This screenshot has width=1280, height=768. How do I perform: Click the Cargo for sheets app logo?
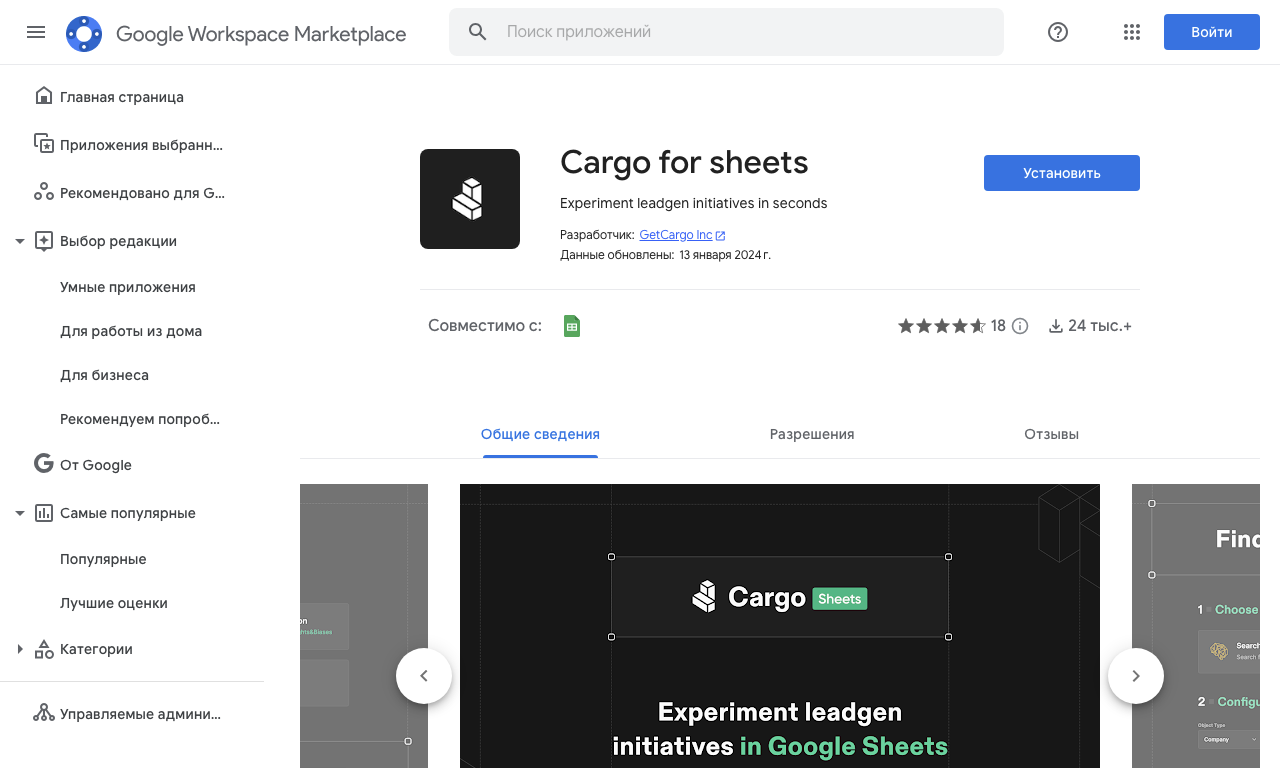(x=470, y=199)
